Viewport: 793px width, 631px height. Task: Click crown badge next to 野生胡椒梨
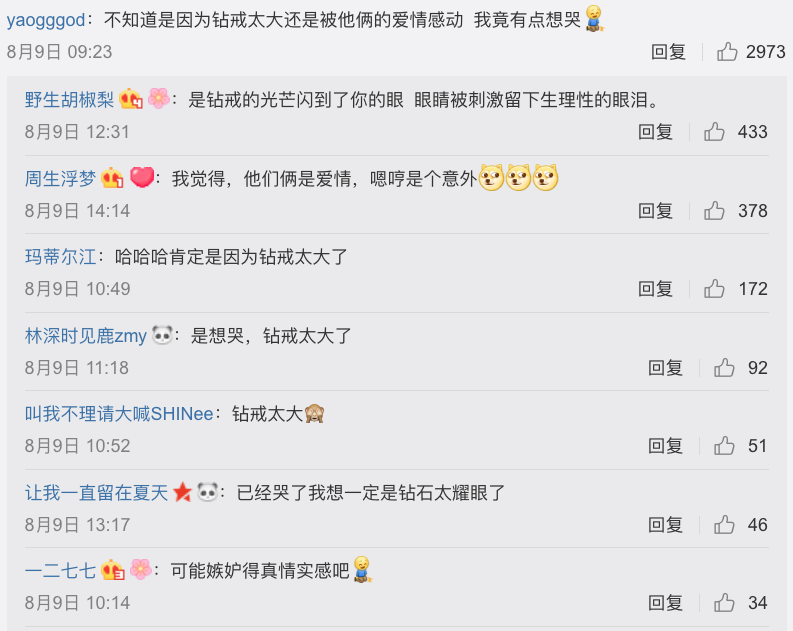click(x=131, y=99)
